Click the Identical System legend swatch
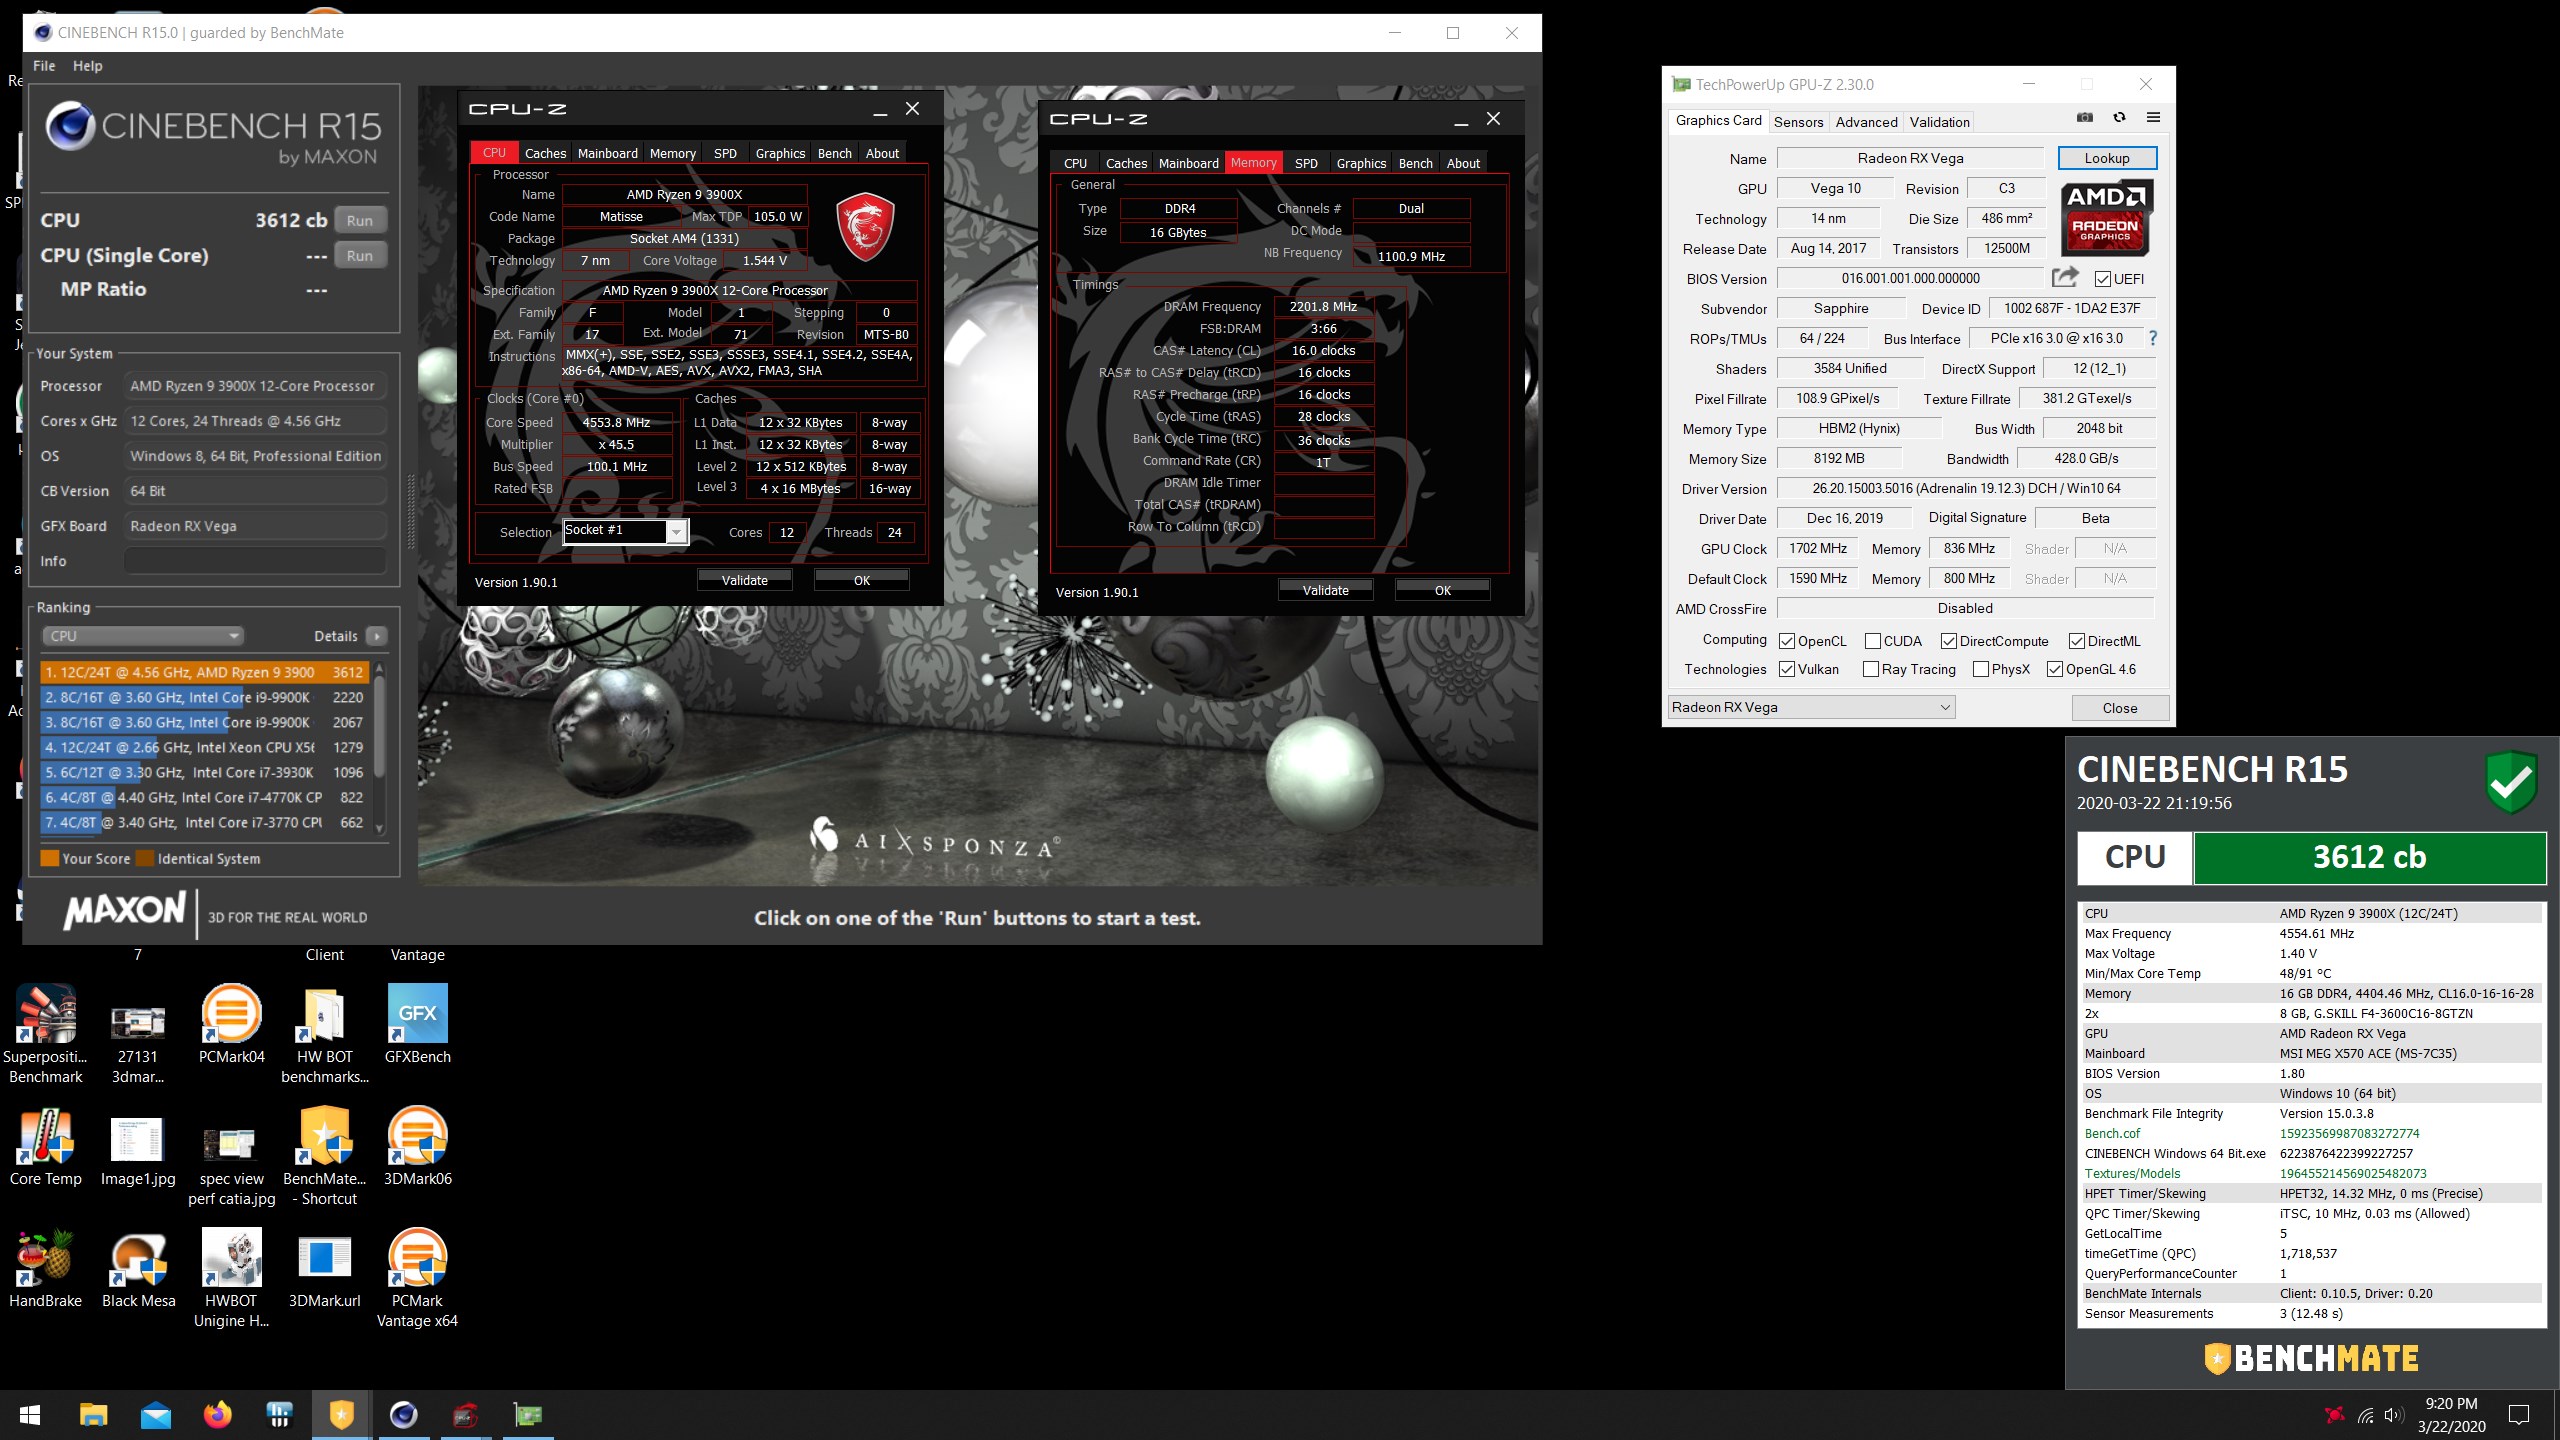The width and height of the screenshot is (2560, 1440). (144, 858)
